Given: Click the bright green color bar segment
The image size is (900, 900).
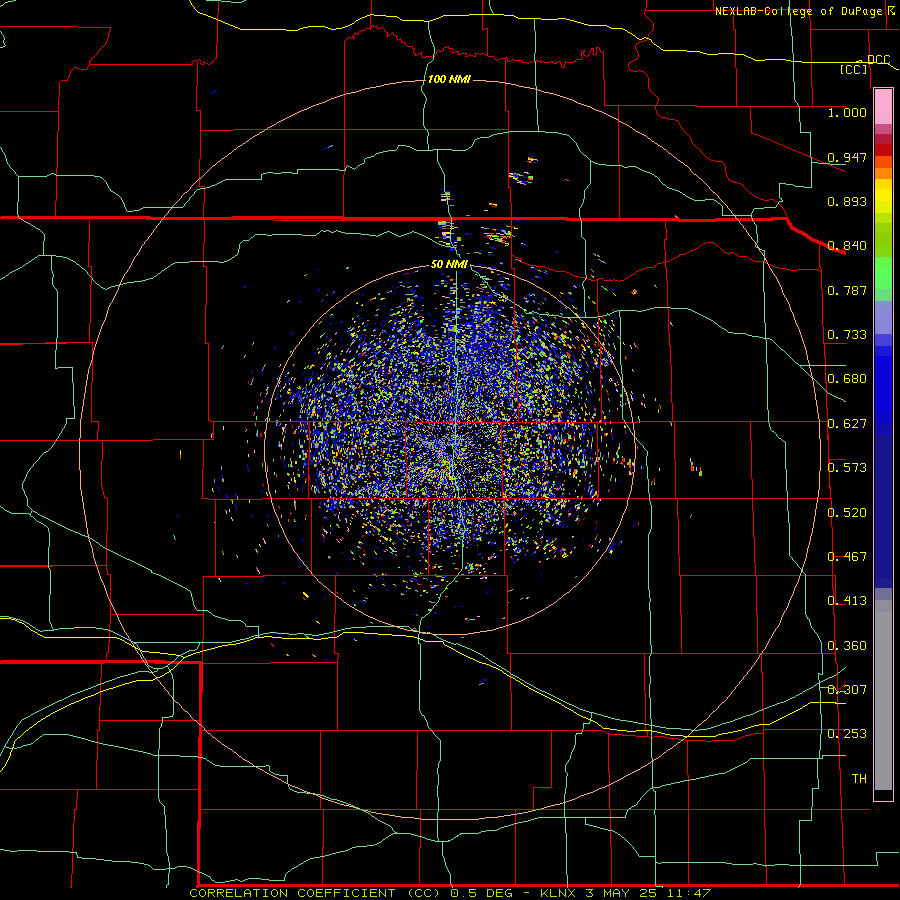Looking at the screenshot, I should tap(883, 273).
